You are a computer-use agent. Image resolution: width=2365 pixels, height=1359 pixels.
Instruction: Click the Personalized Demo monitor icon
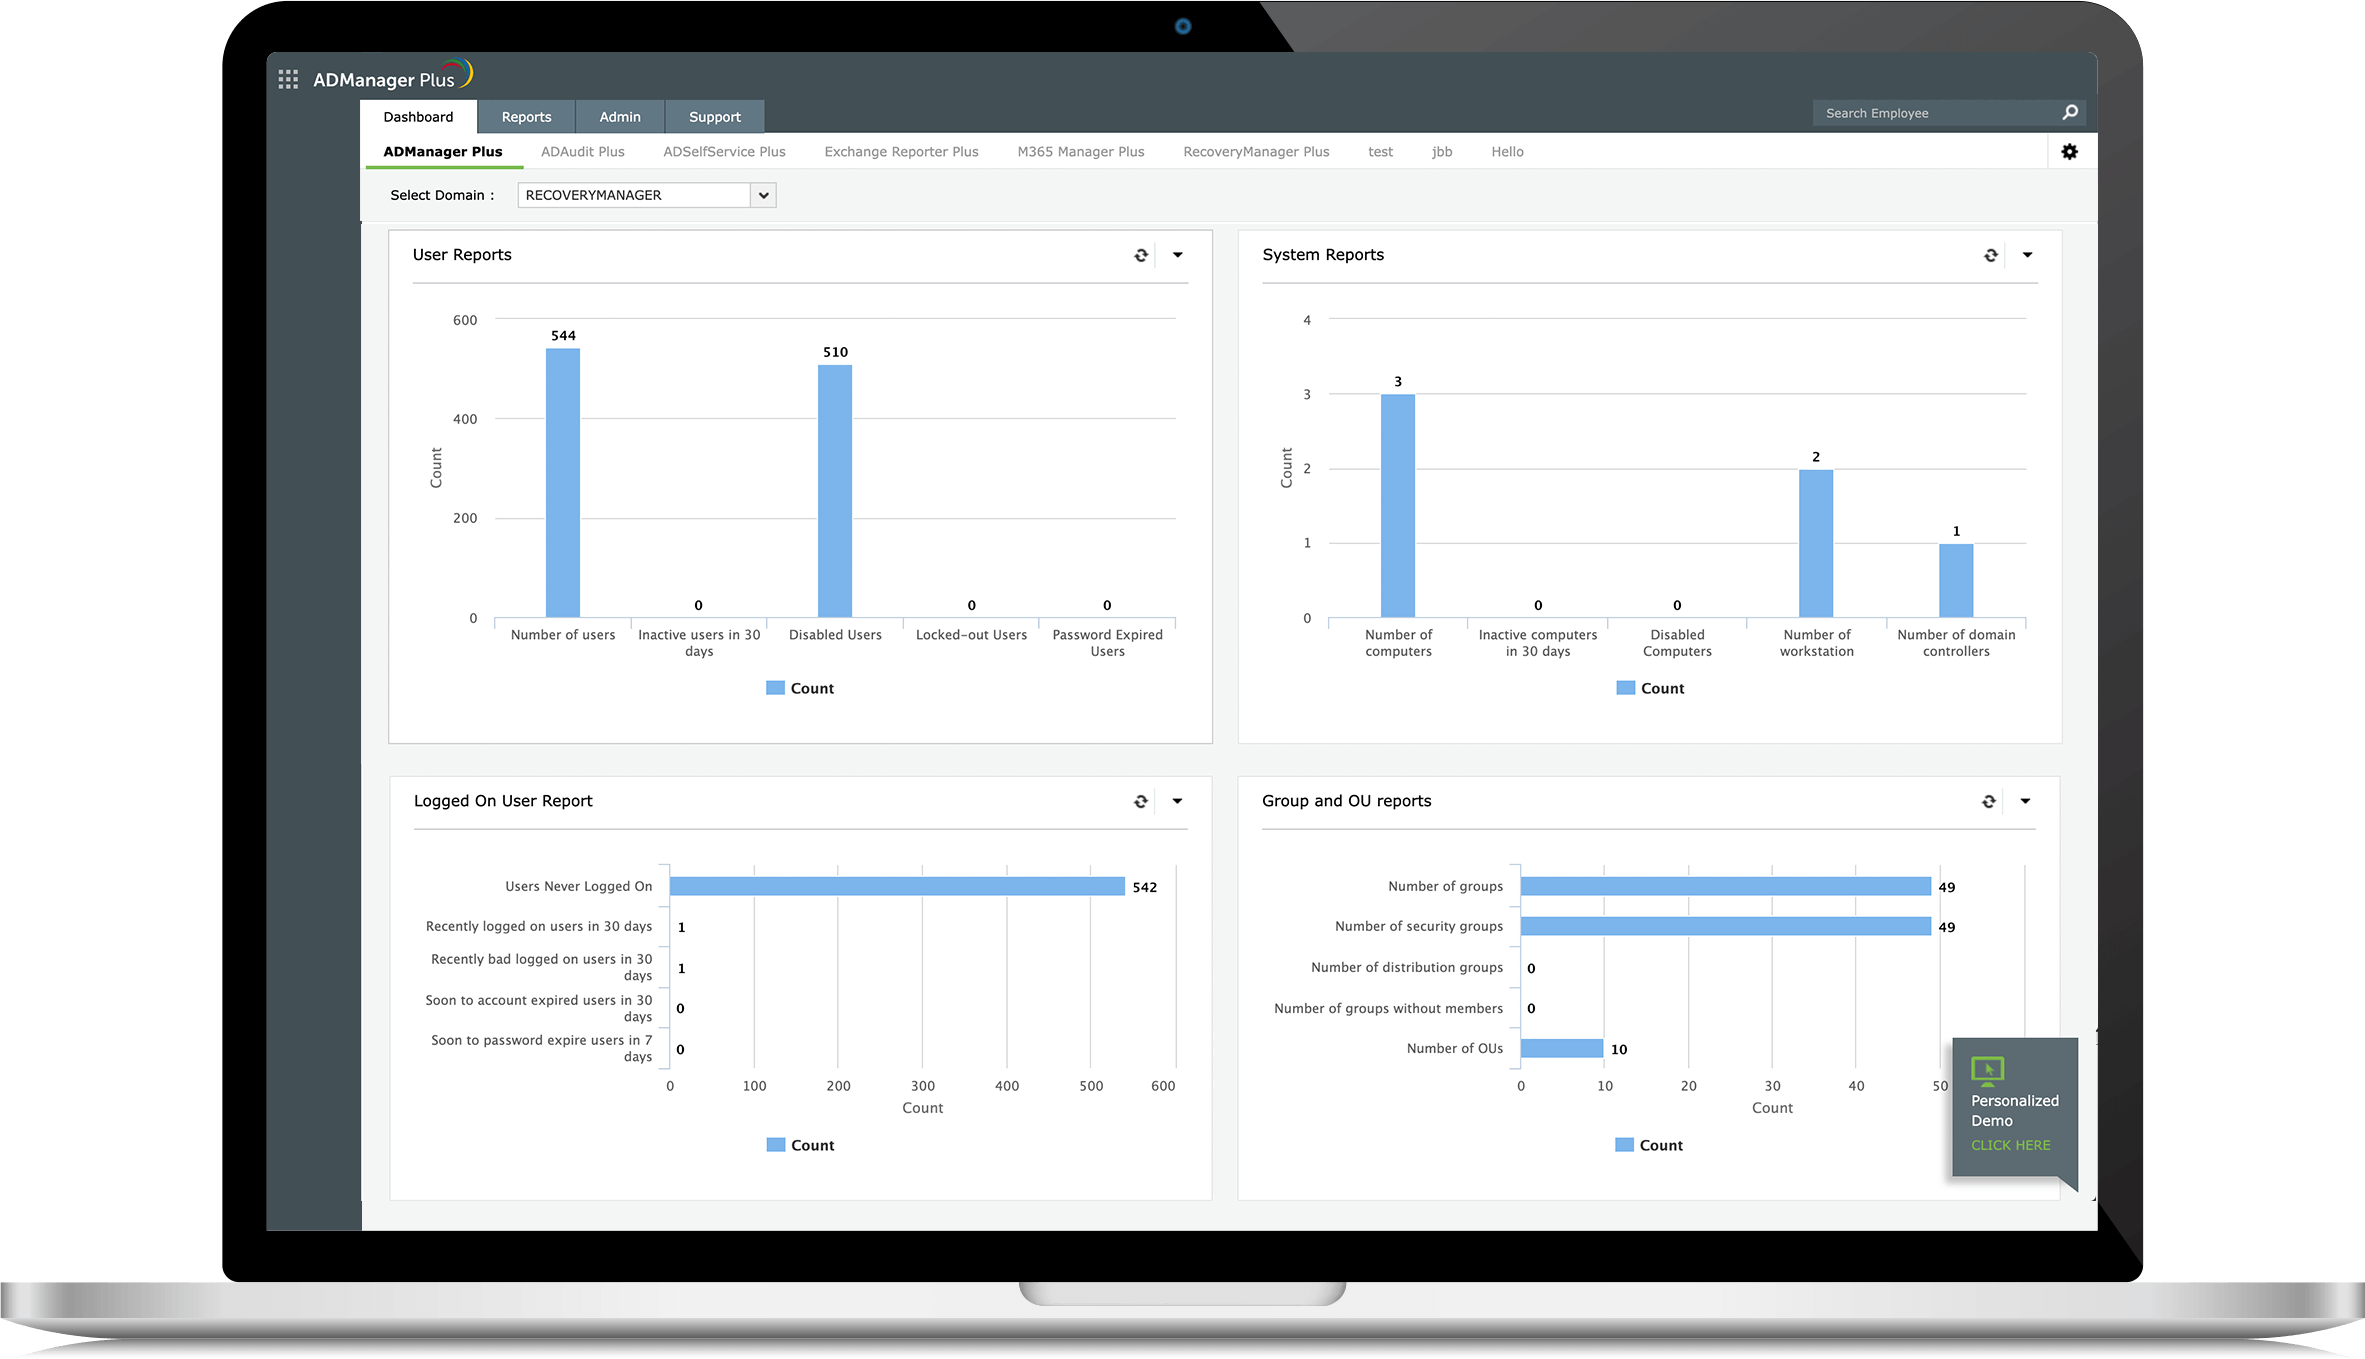tap(1987, 1070)
